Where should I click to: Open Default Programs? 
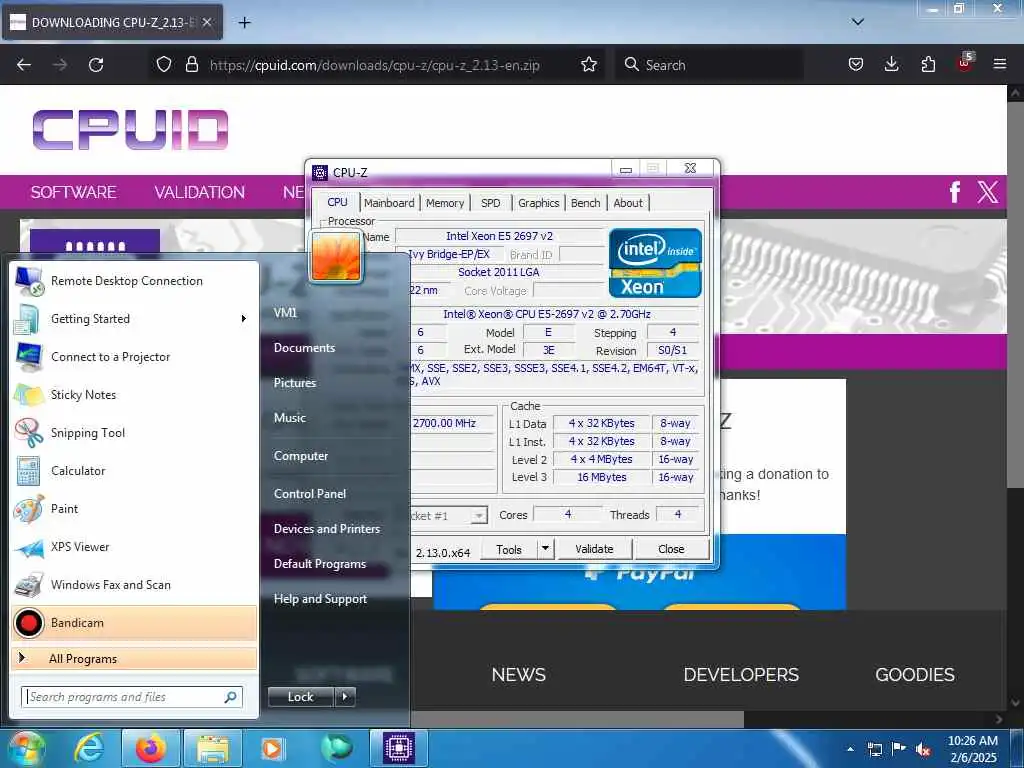pos(320,564)
